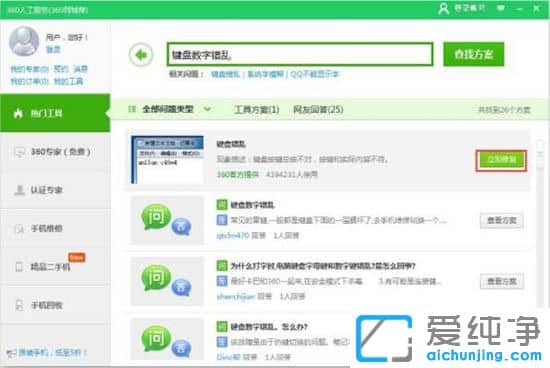Click the green back arrow icon
550x368 pixels.
coord(141,55)
